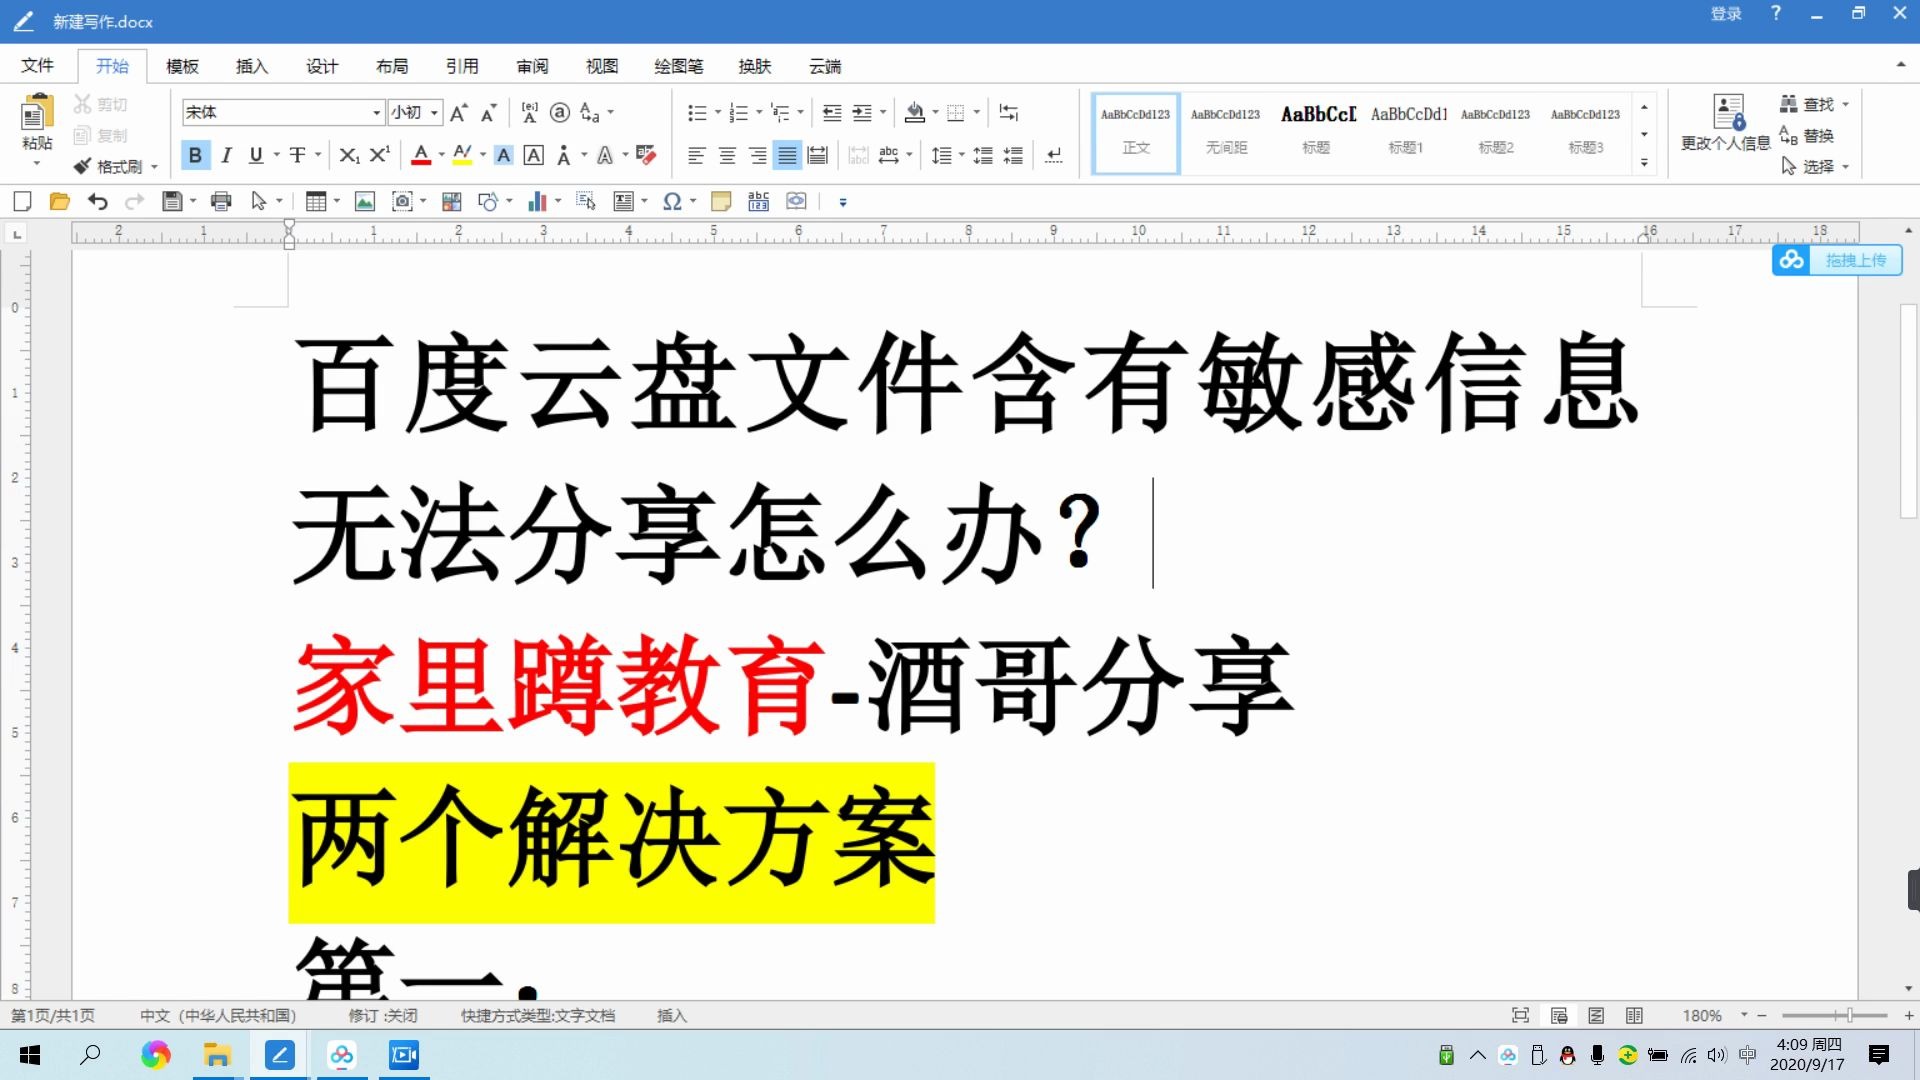Open the File menu

38,66
